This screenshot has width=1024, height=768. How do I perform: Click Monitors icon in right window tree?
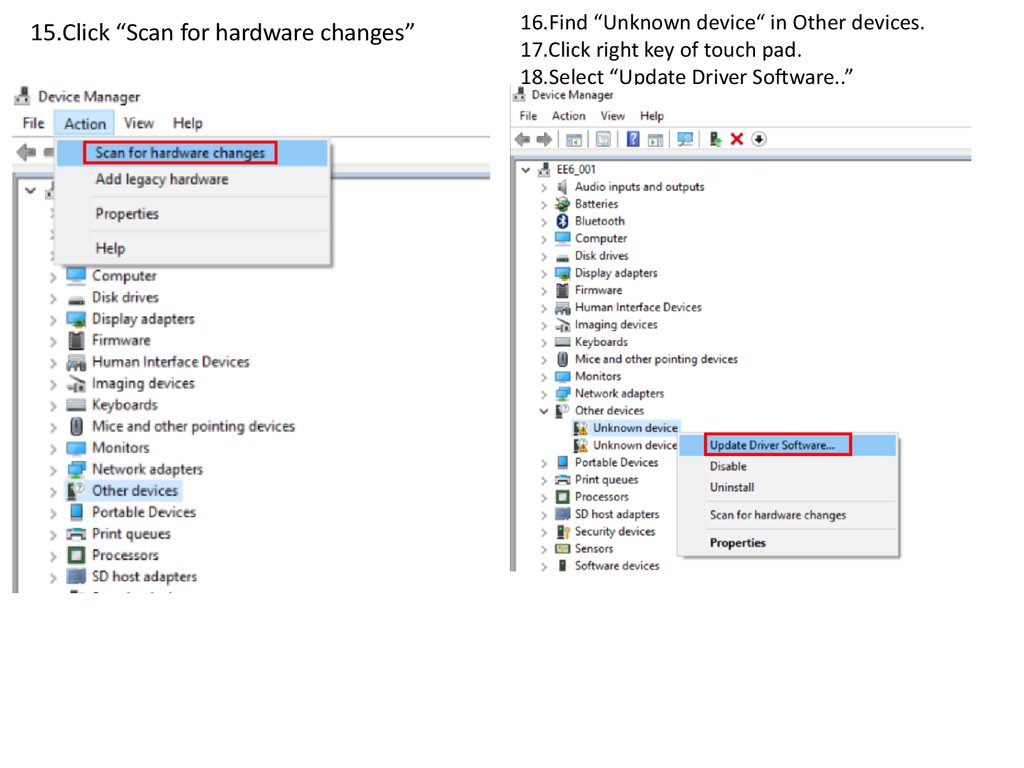[562, 376]
